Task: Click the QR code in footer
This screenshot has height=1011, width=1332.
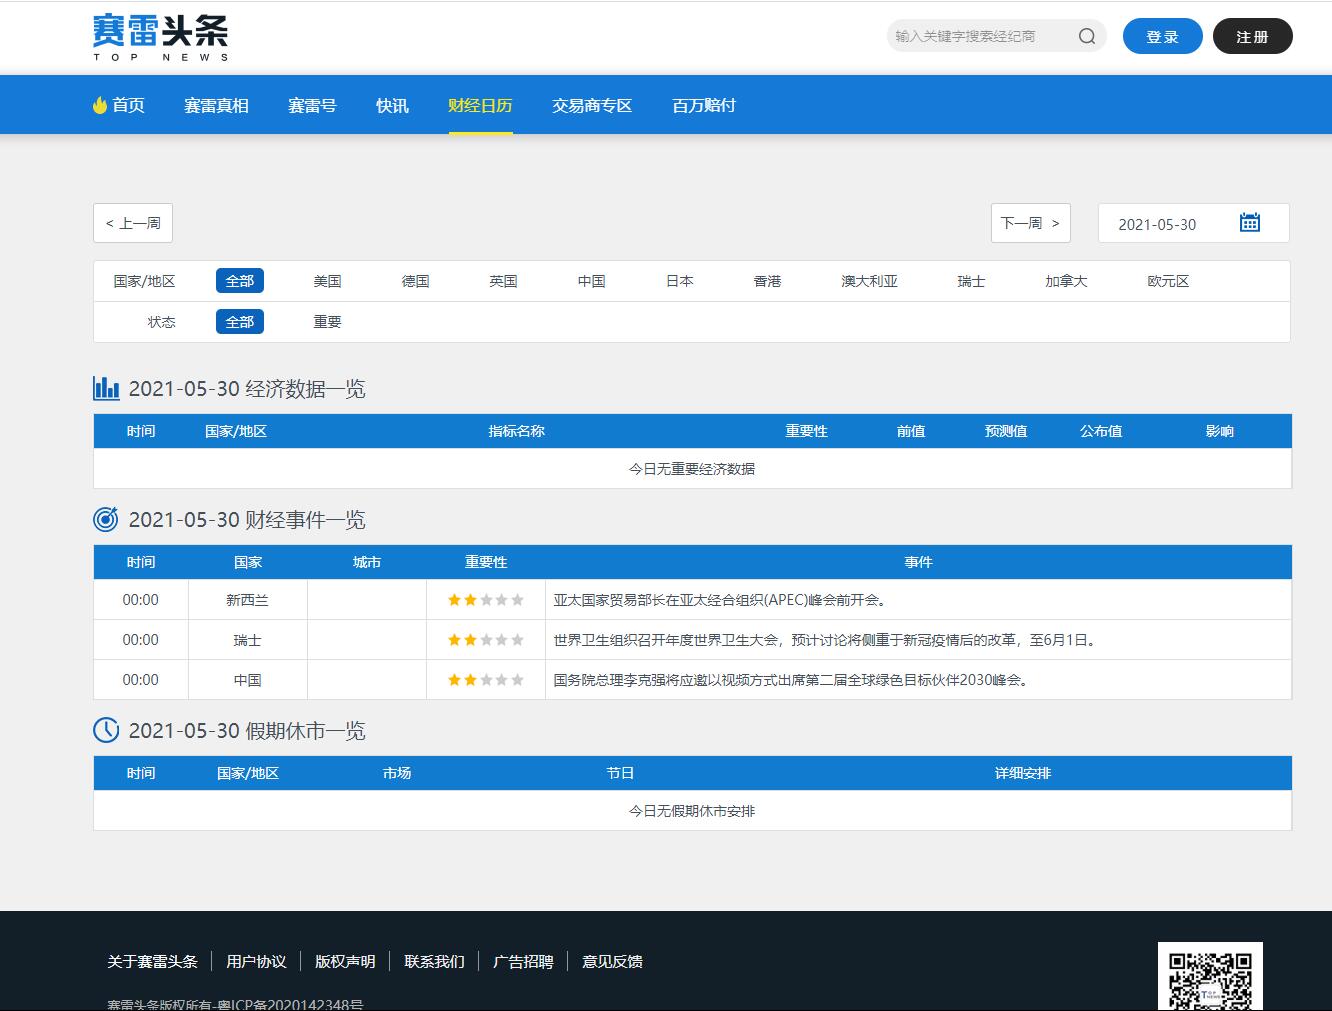Action: click(x=1210, y=978)
